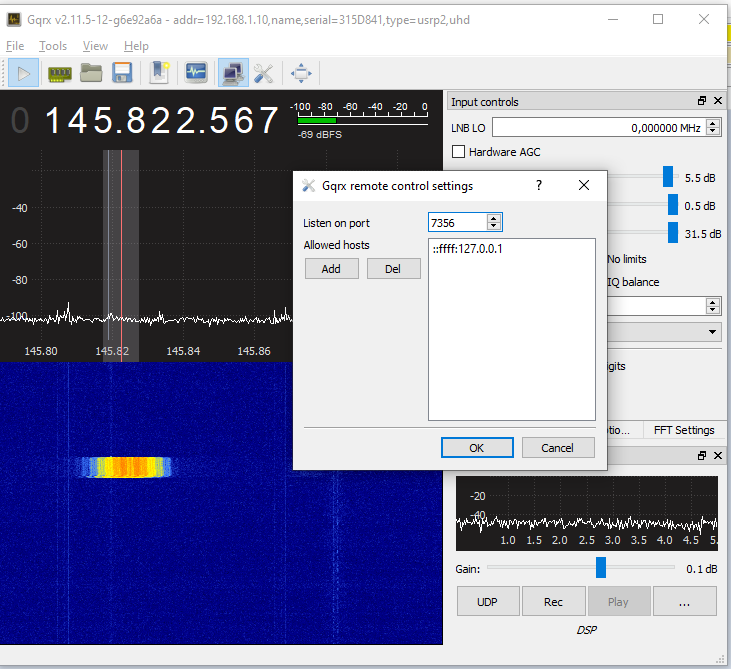Click the full screen arrows icon
The width and height of the screenshot is (731, 669).
tap(301, 73)
